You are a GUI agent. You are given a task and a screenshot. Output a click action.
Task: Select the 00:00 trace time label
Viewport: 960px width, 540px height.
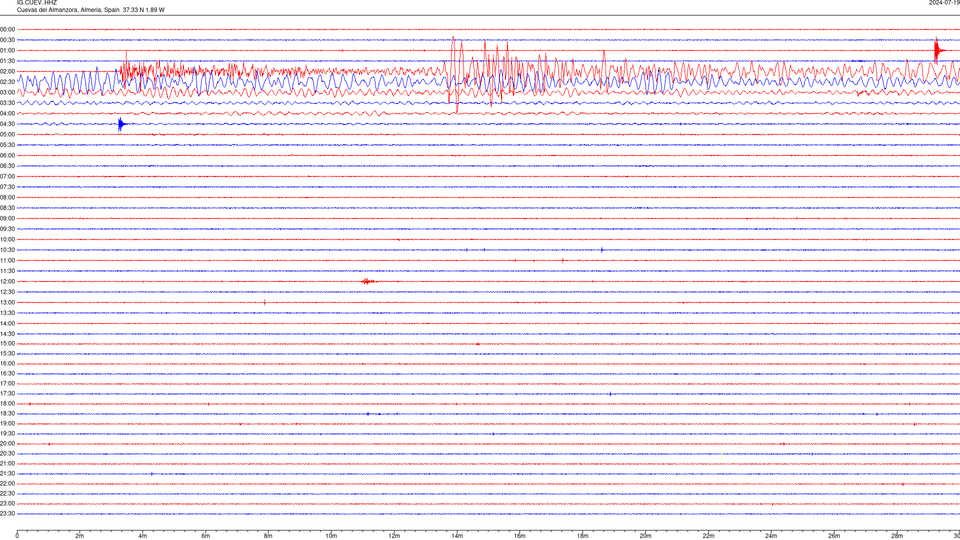(x=7, y=29)
